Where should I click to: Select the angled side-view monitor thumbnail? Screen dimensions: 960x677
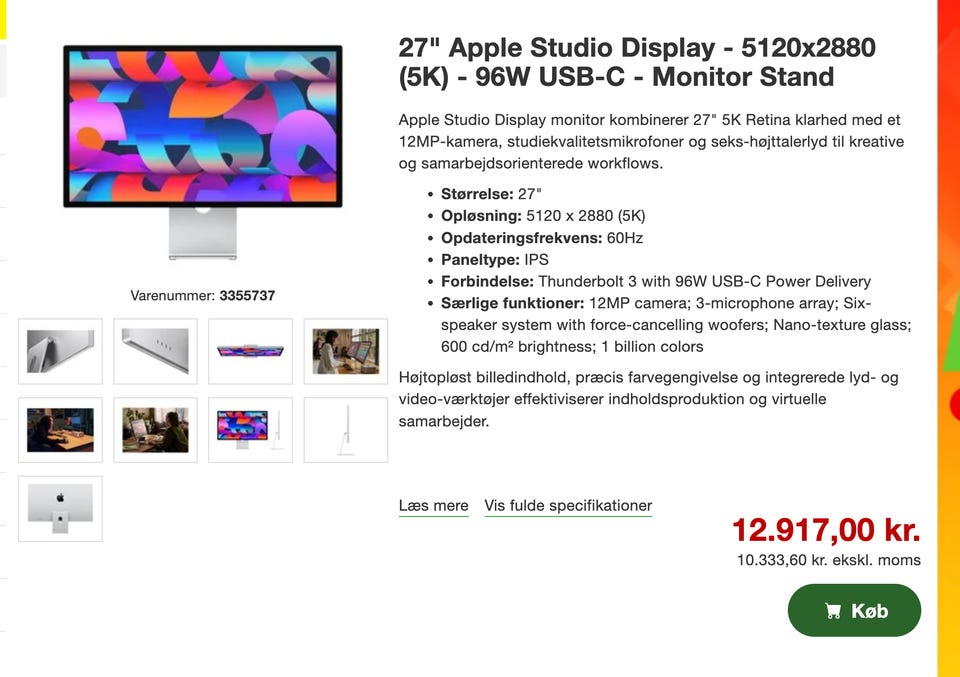coord(61,351)
